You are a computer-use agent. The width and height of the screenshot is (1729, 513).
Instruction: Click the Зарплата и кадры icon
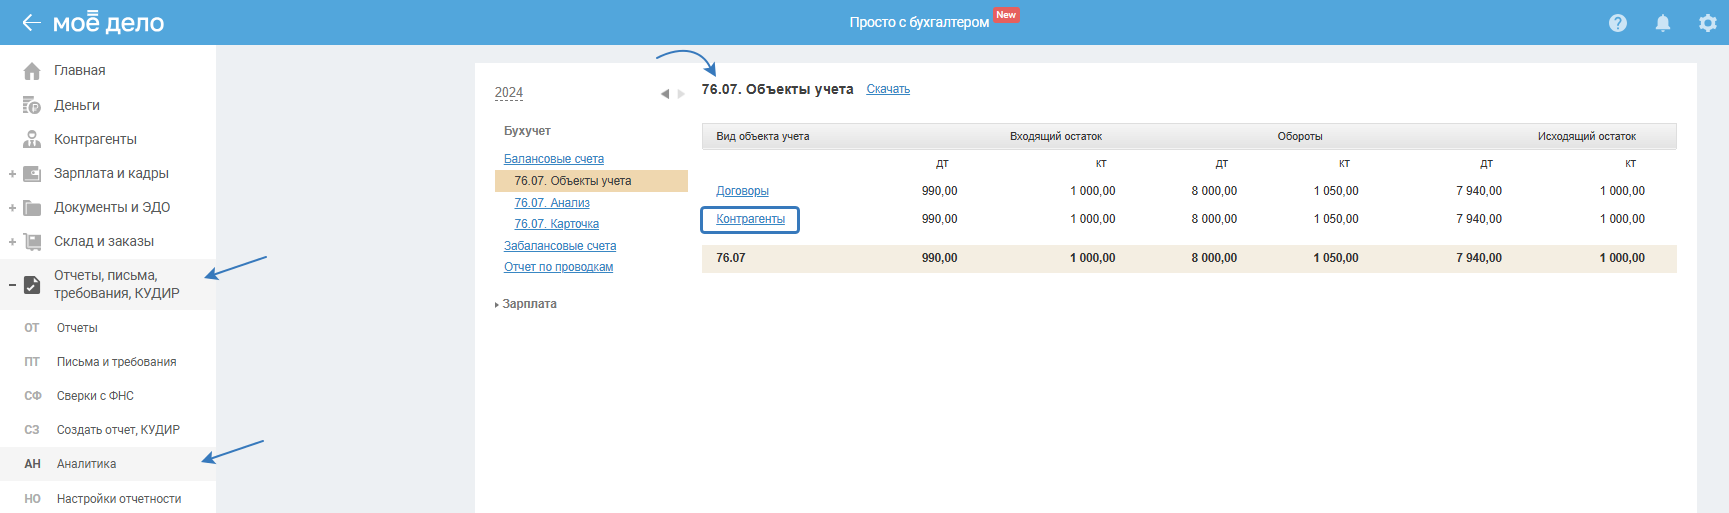pos(32,173)
